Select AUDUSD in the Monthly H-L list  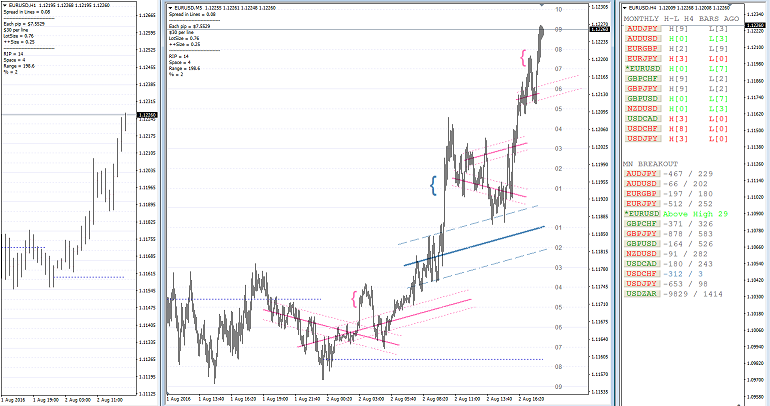tap(642, 39)
